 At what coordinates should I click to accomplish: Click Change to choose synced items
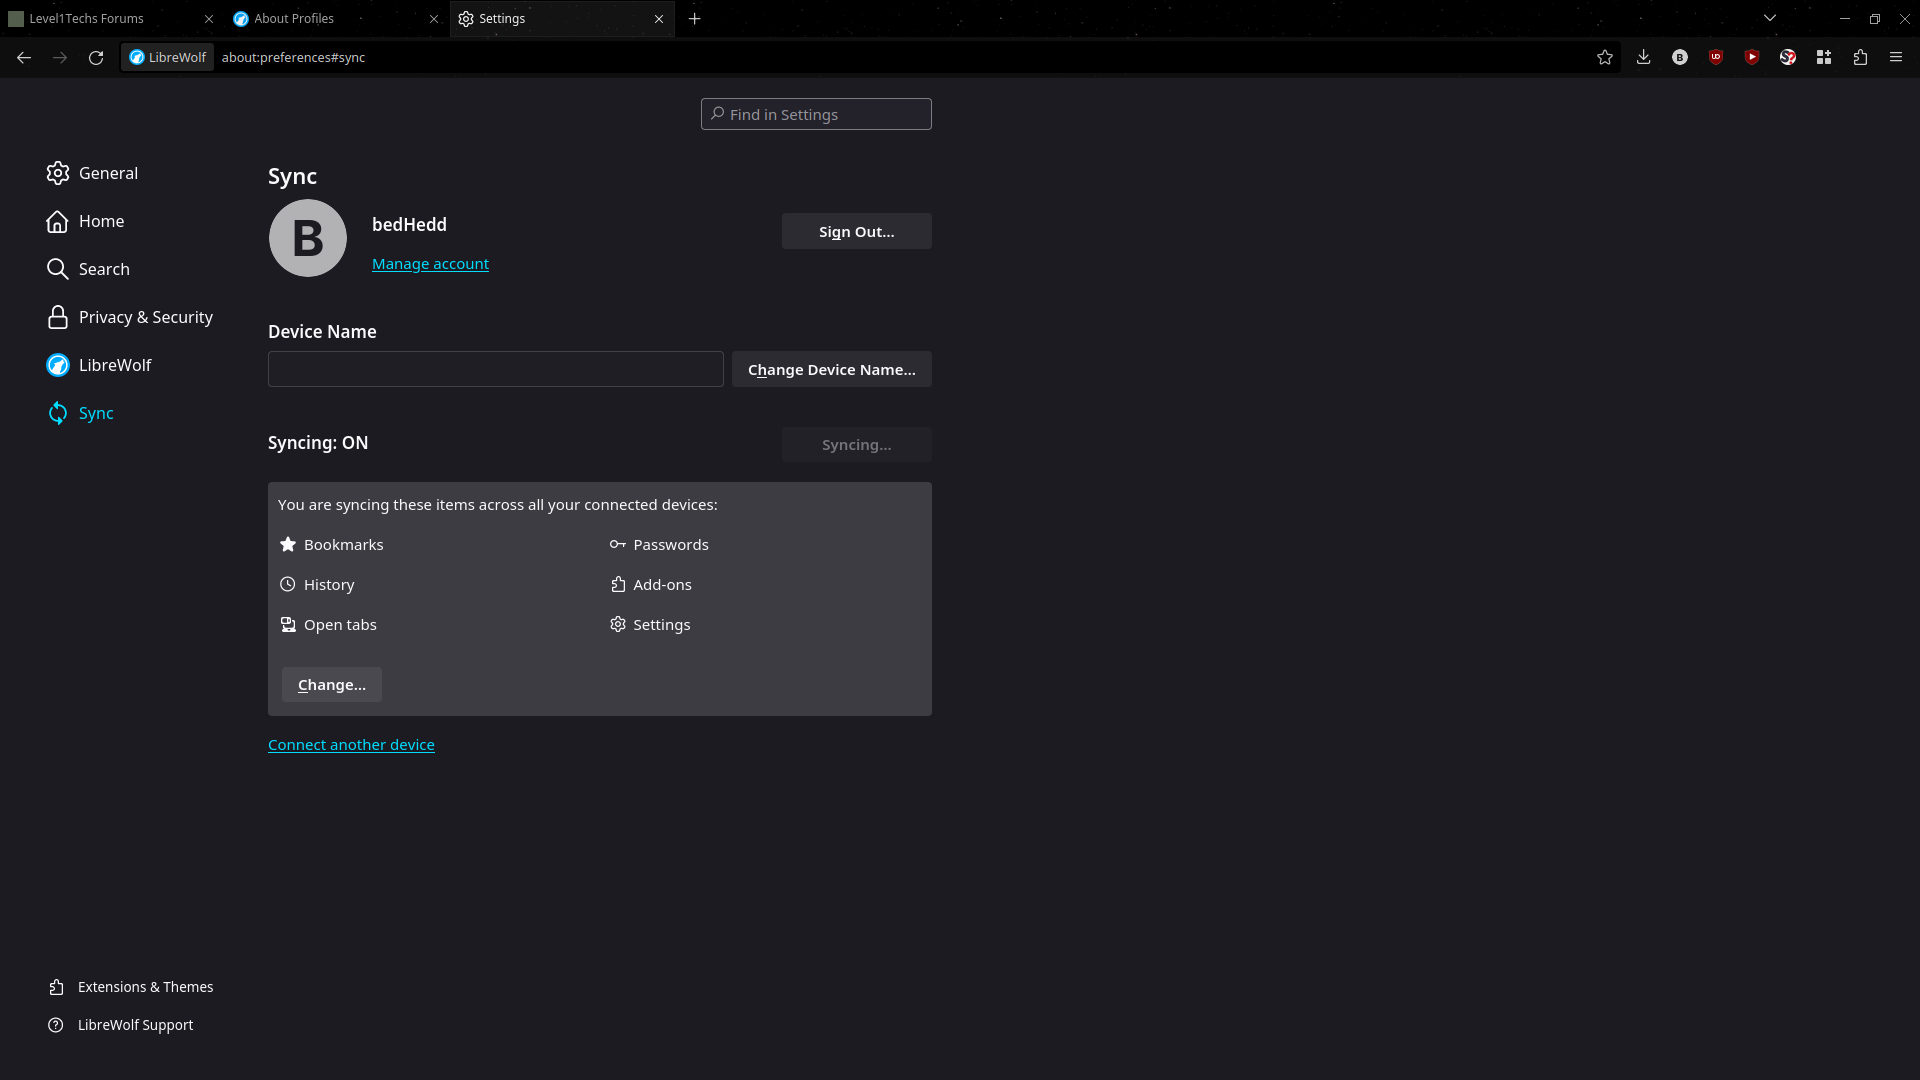click(x=331, y=685)
